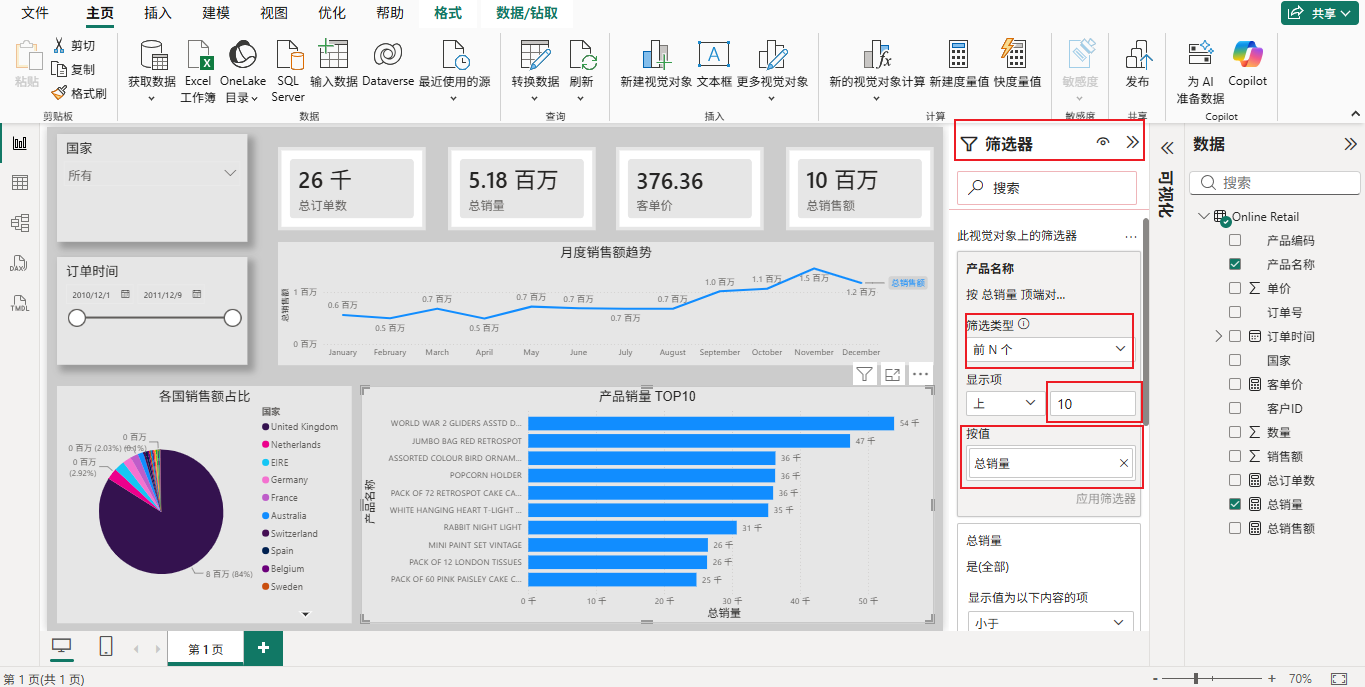Viewport: 1365px width, 687px height.
Task: Click the 获取数据 (Get Data) icon
Action: click(x=152, y=55)
